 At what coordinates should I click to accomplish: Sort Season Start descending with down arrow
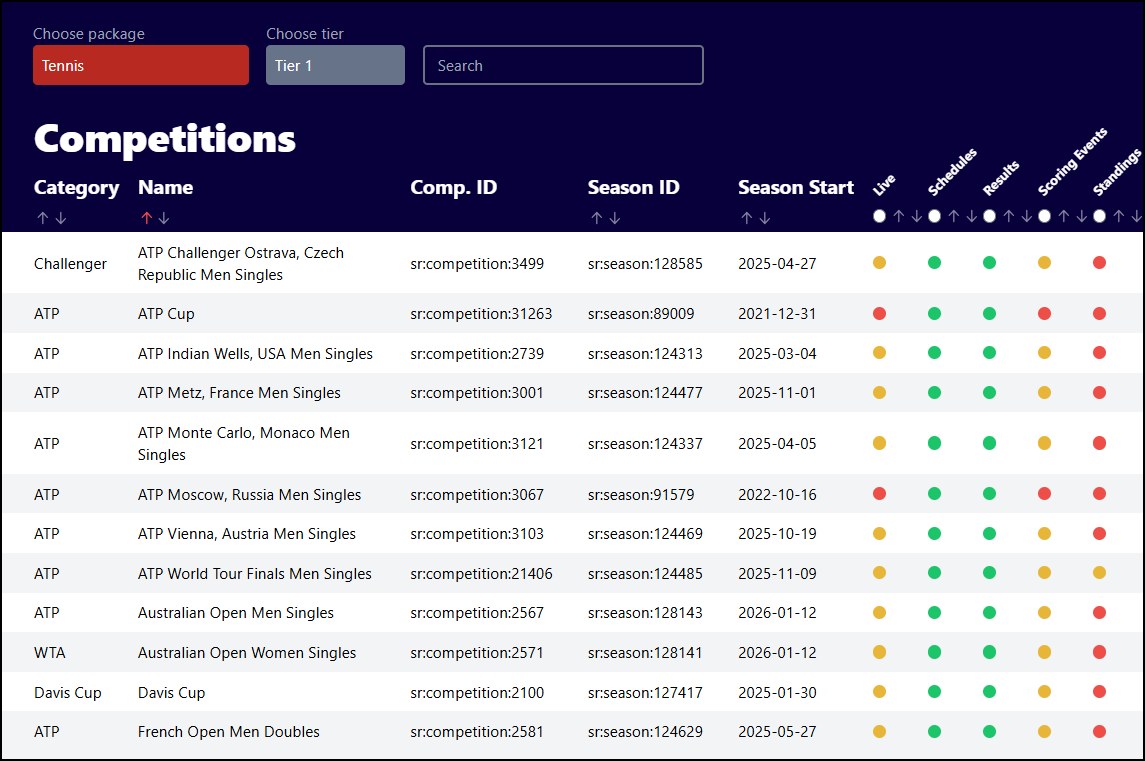[x=765, y=218]
